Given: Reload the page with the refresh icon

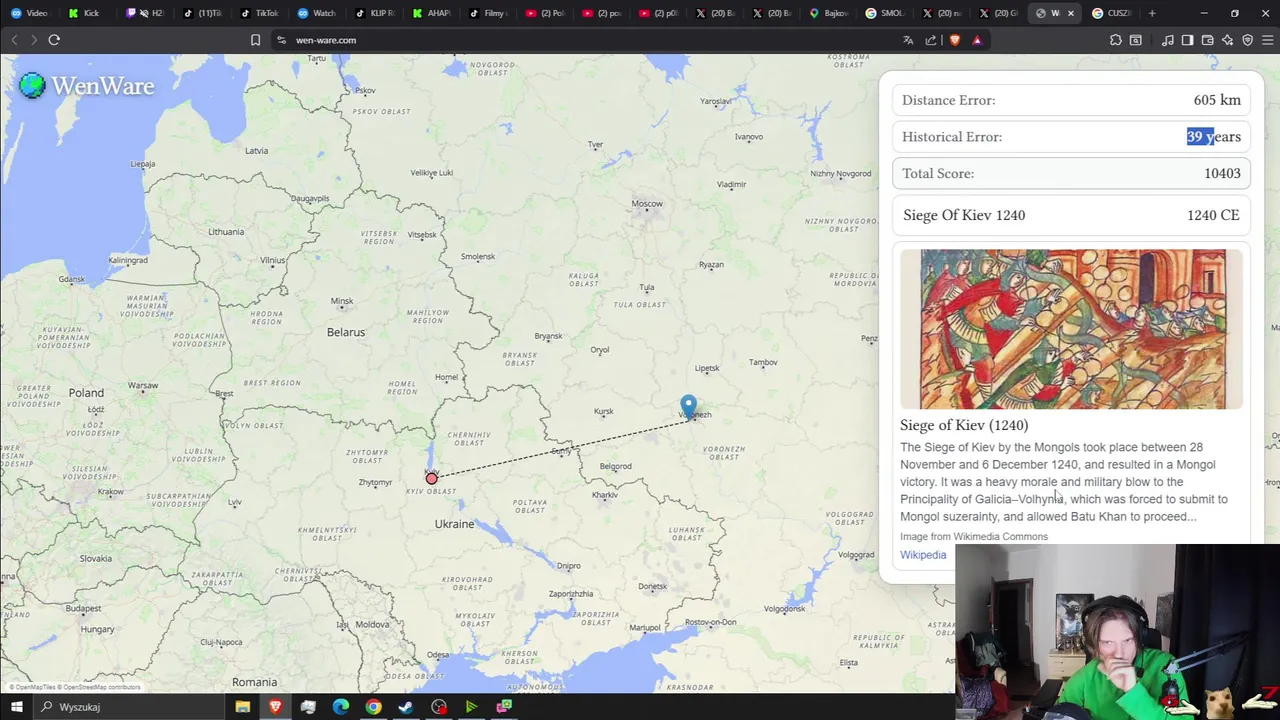Looking at the screenshot, I should pyautogui.click(x=54, y=40).
